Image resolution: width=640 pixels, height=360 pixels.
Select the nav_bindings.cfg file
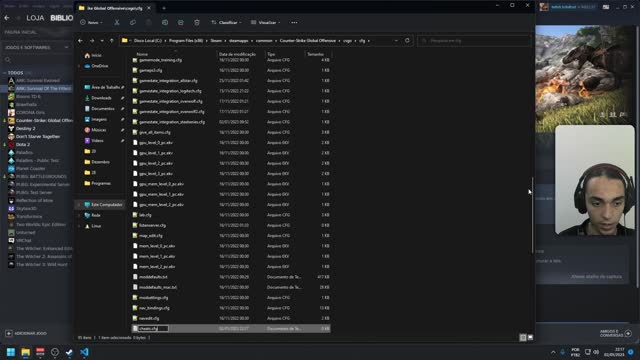pos(154,308)
